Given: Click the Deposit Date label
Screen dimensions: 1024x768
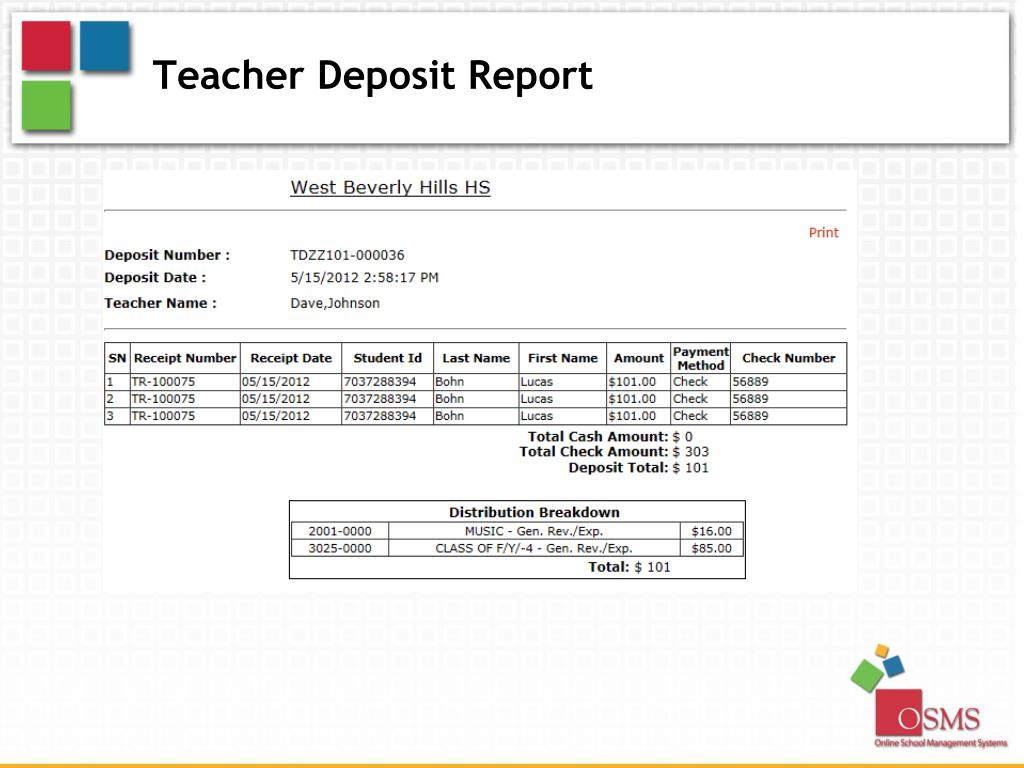Looking at the screenshot, I should coord(155,278).
